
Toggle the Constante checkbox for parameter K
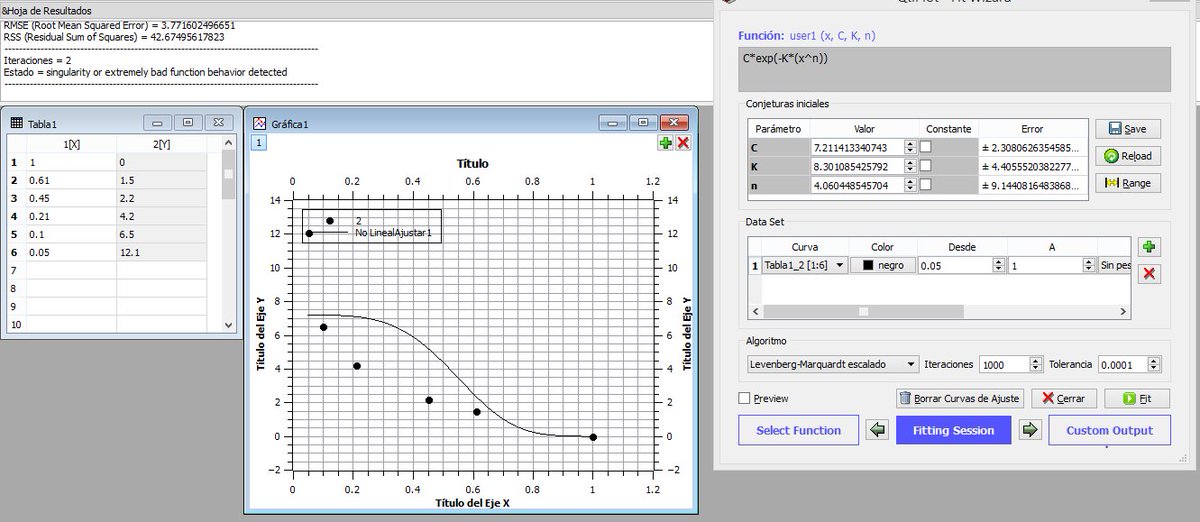click(926, 166)
